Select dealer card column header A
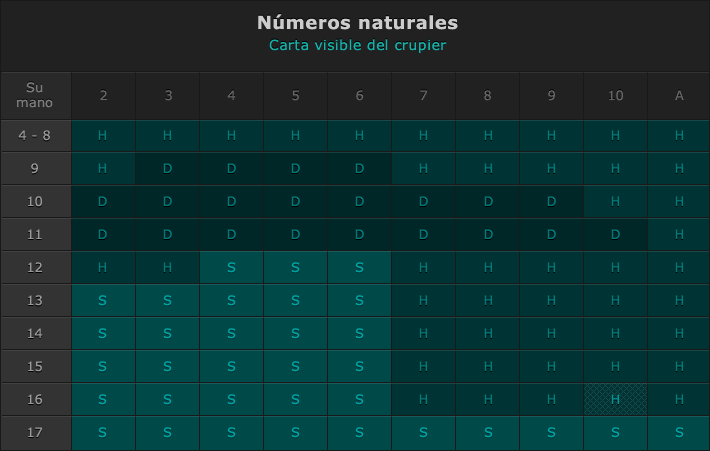This screenshot has width=710, height=451. (679, 96)
